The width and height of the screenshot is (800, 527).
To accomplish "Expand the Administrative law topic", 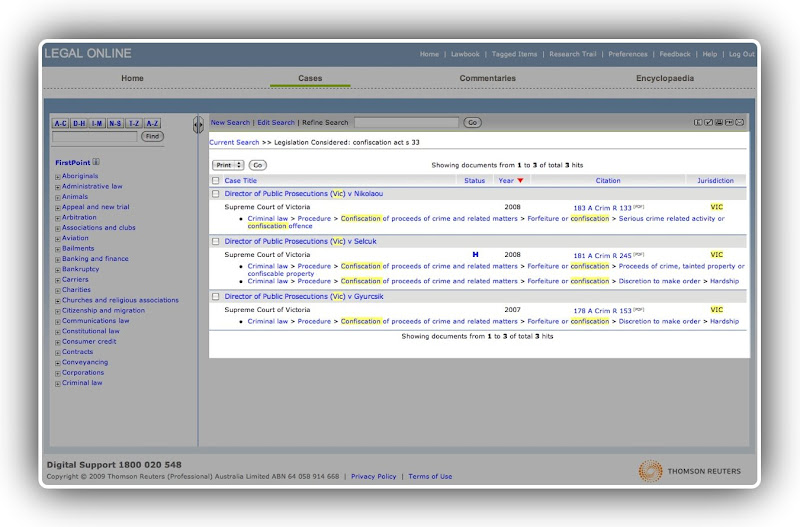I will click(58, 186).
